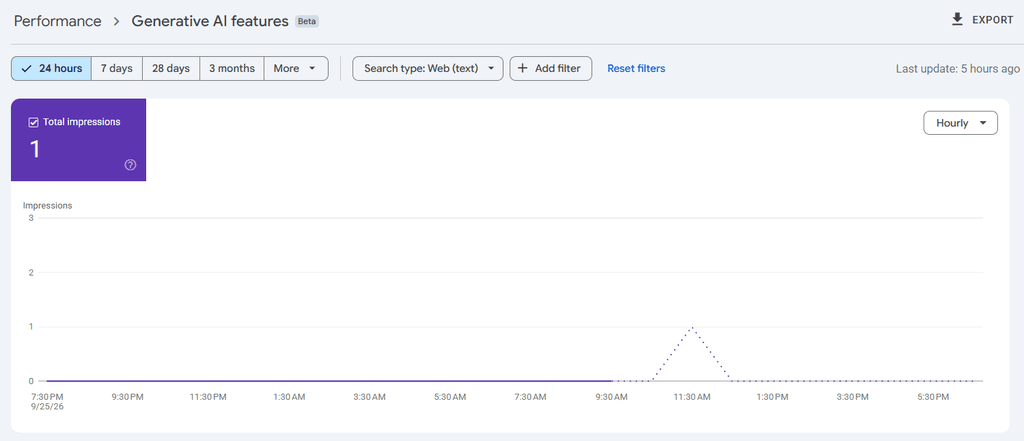Click the breadcrumb chevron separator
Viewport: 1024px width, 441px height.
click(x=116, y=21)
